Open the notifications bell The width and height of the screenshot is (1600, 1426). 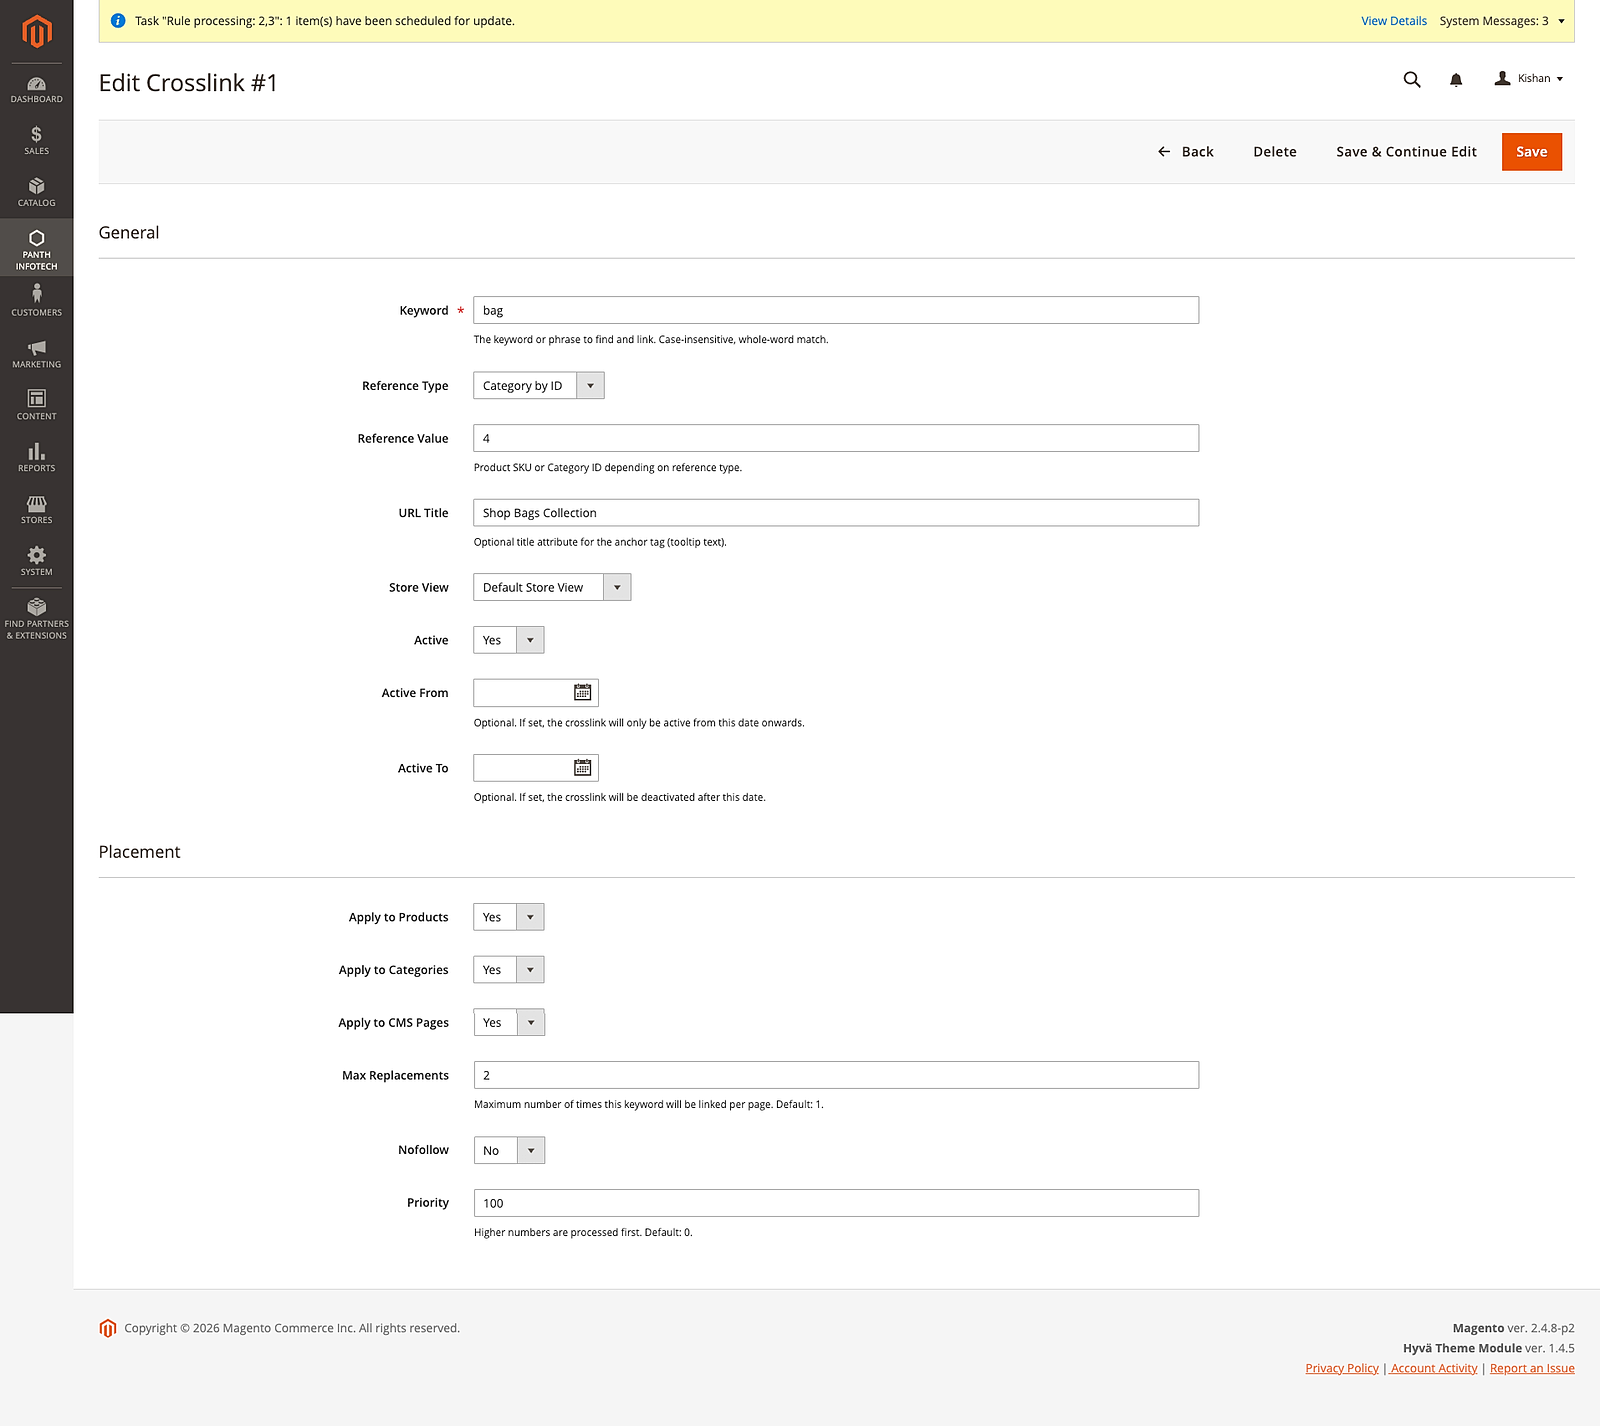(1456, 79)
